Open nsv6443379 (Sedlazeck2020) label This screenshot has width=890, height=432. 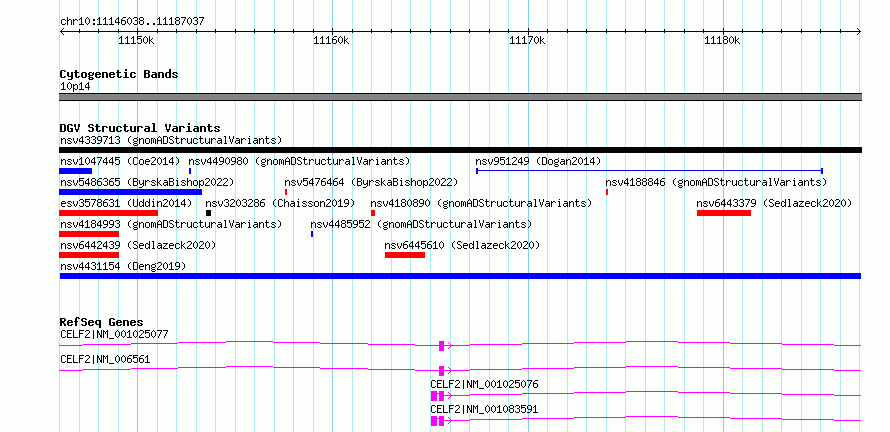point(775,203)
